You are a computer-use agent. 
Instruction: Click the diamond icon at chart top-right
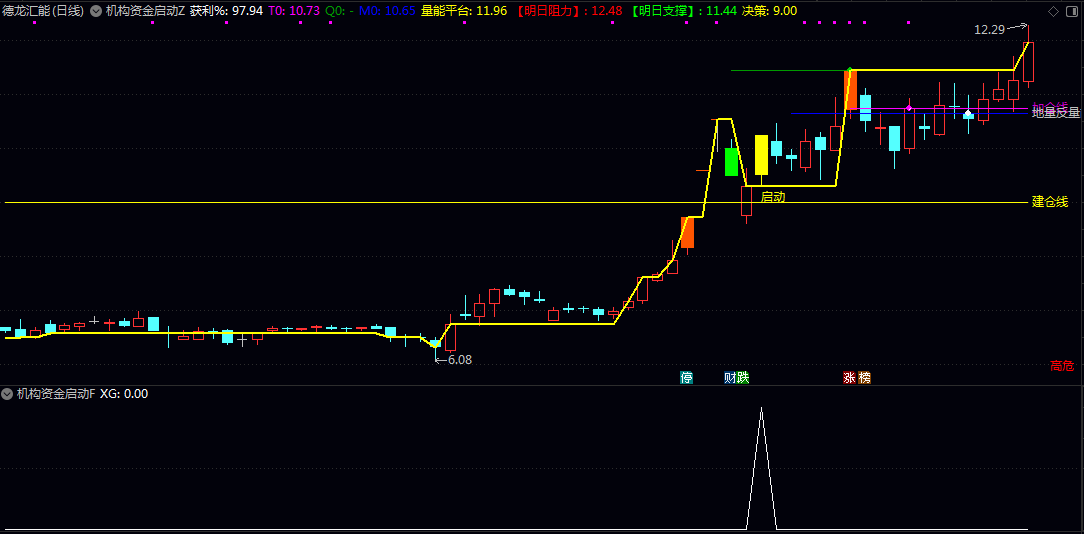[x=1053, y=10]
